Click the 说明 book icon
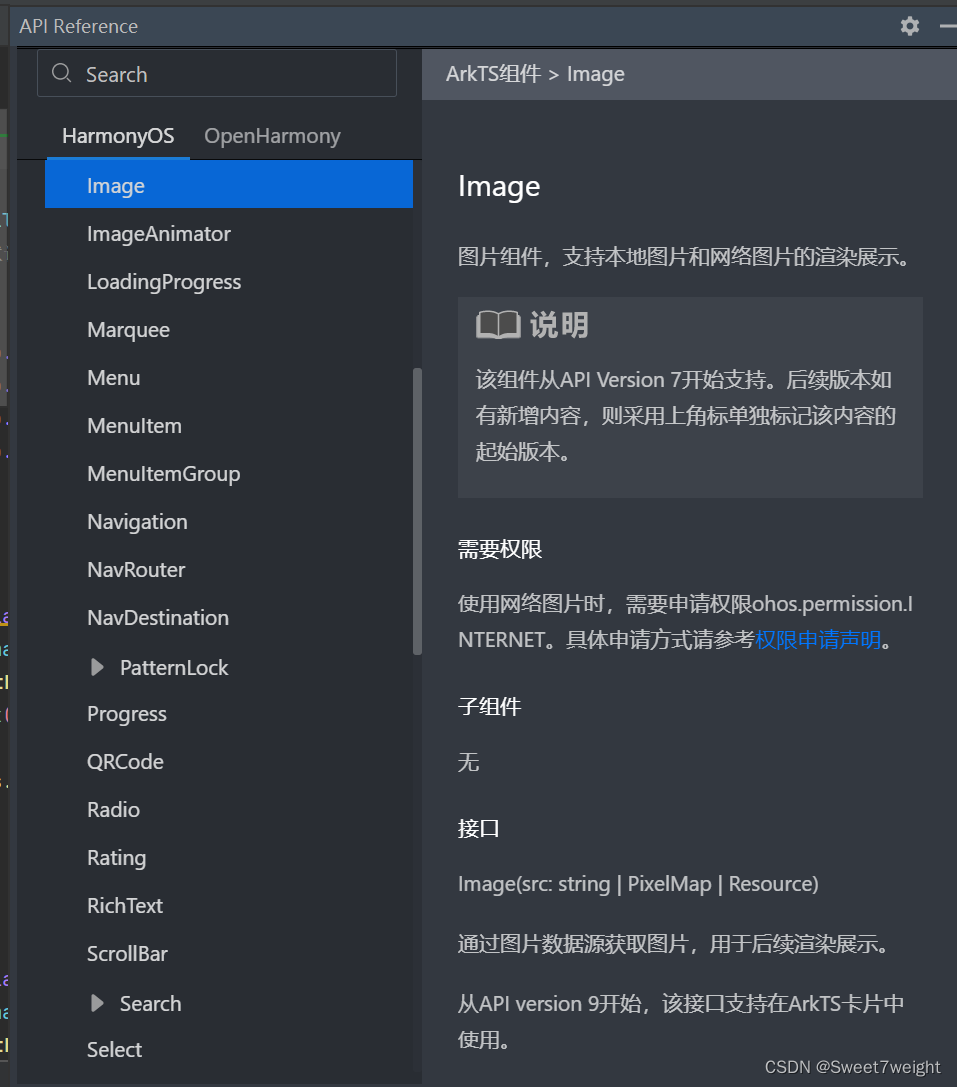 (498, 324)
